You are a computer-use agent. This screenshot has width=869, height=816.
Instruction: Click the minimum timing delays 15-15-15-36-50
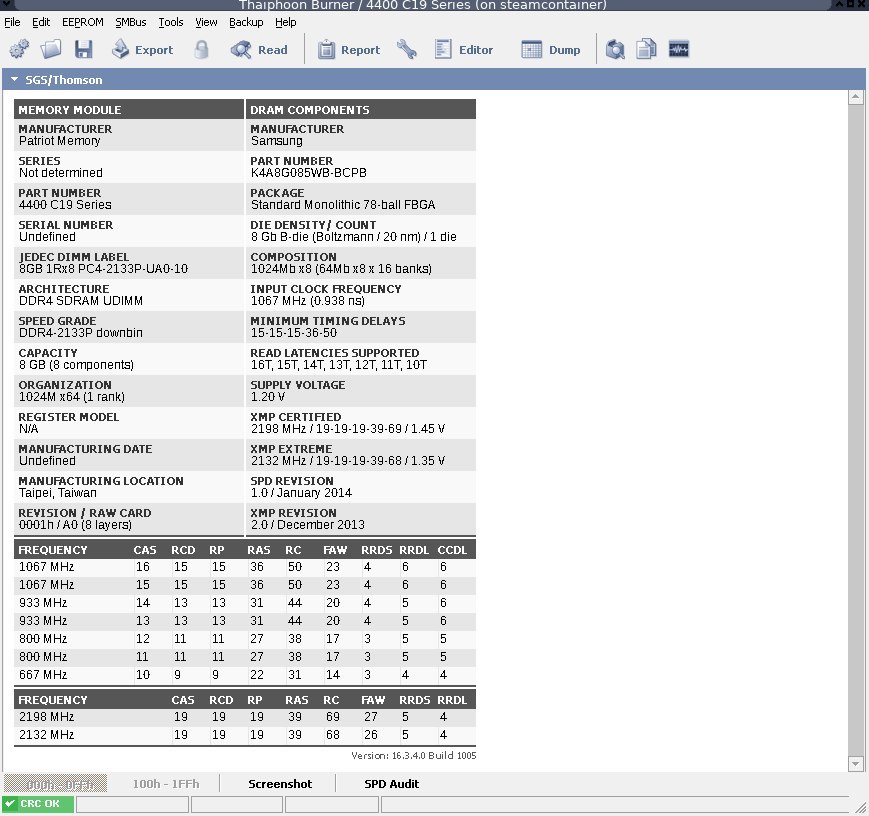pyautogui.click(x=294, y=333)
